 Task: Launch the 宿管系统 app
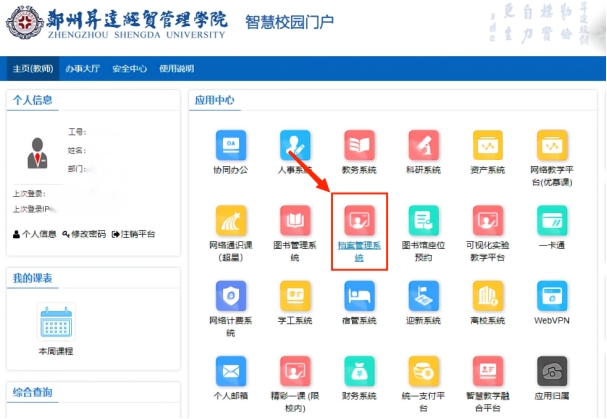coord(359,296)
